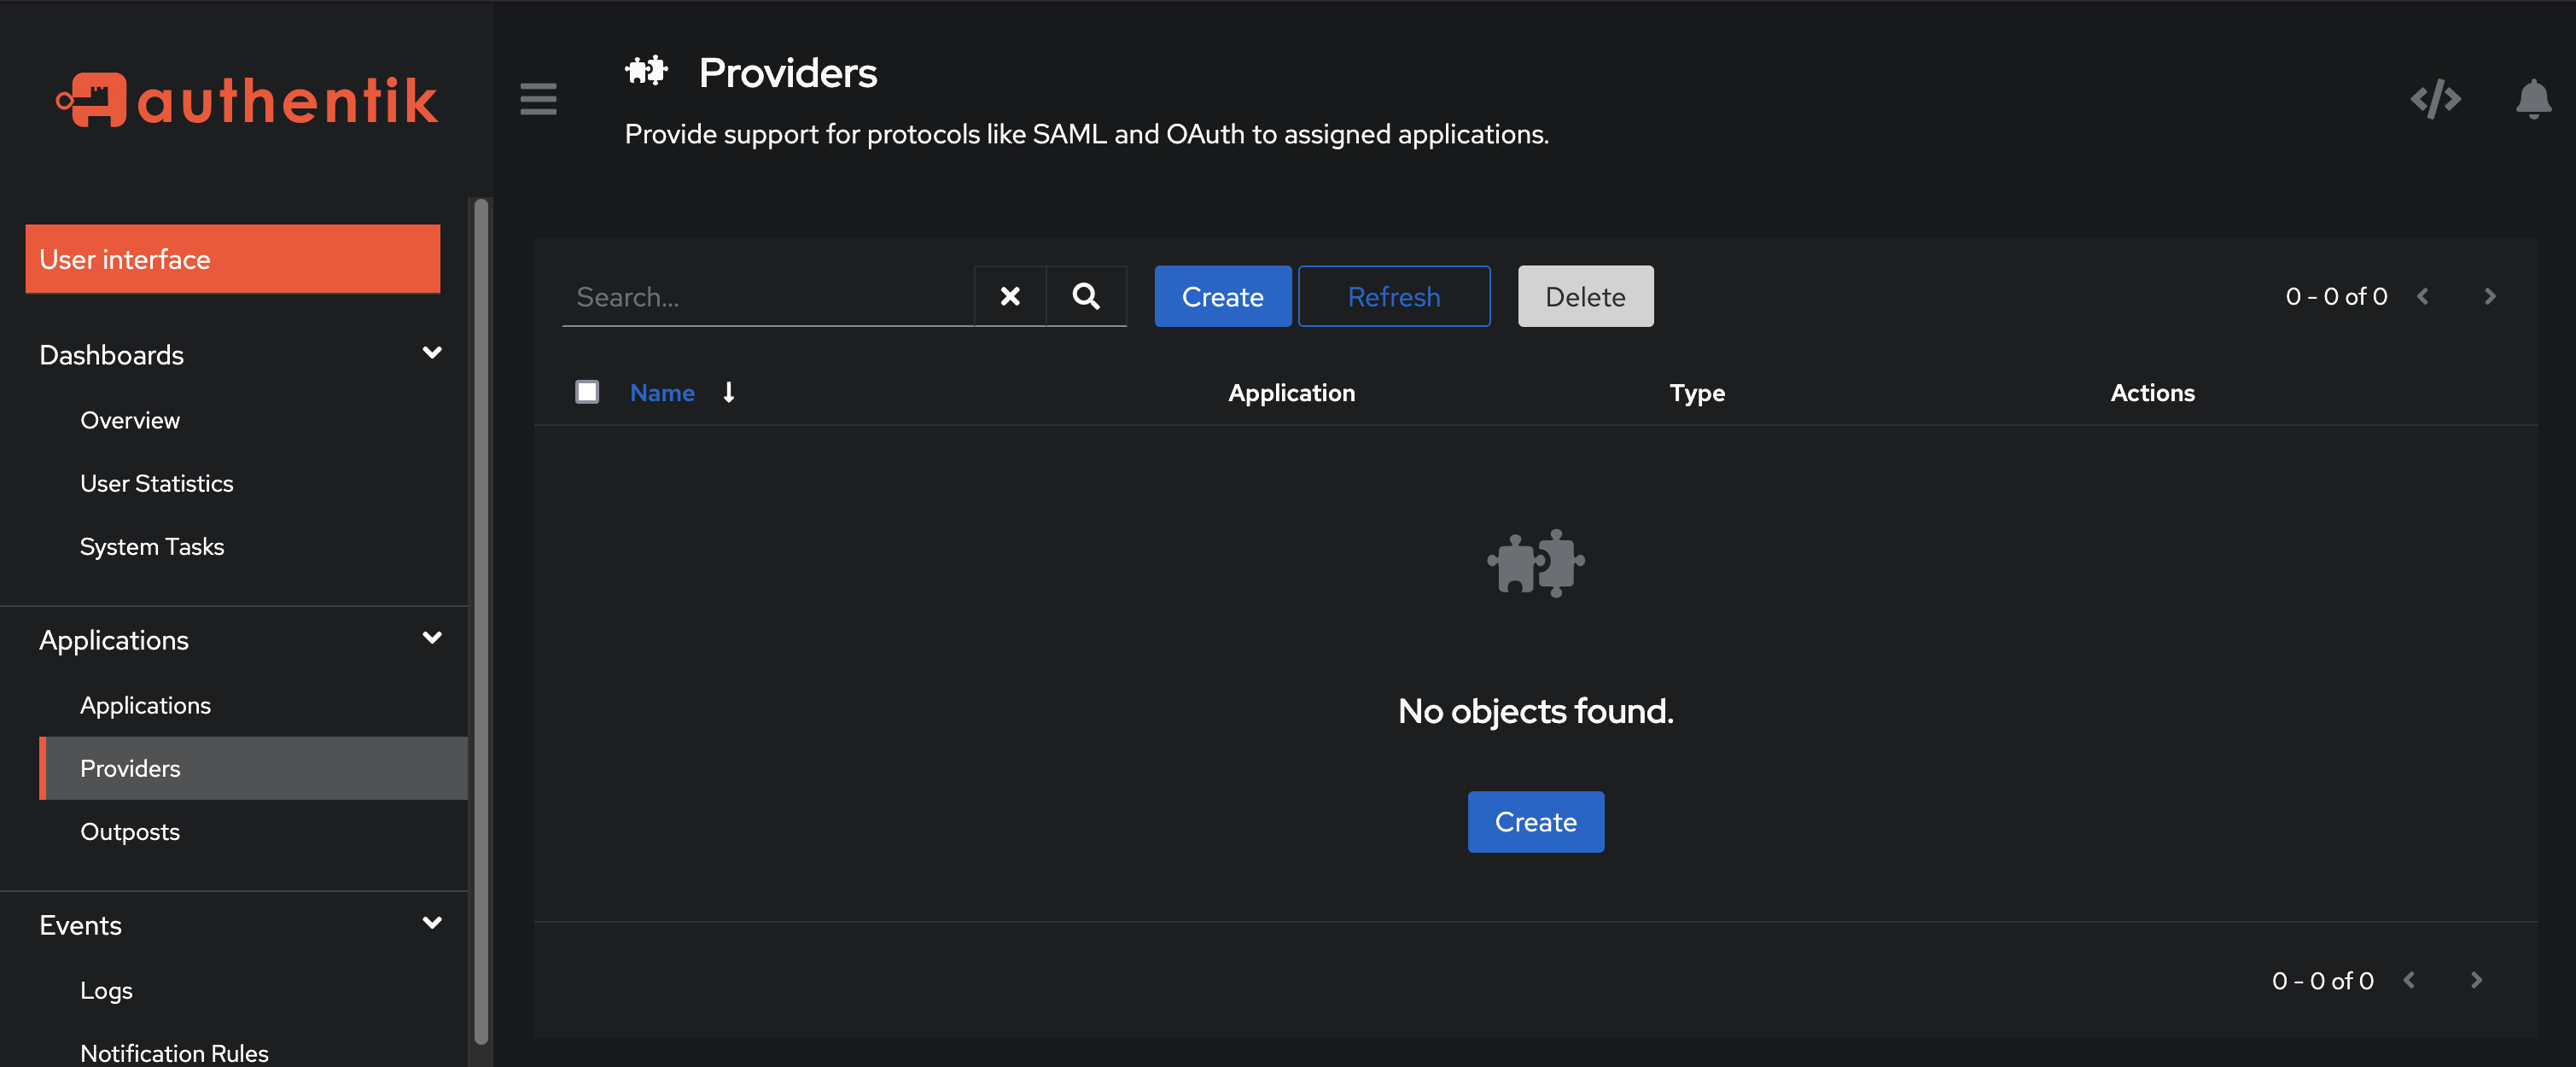Viewport: 2576px width, 1067px height.
Task: Click the sidebar vertical scrollbar
Action: [481, 620]
